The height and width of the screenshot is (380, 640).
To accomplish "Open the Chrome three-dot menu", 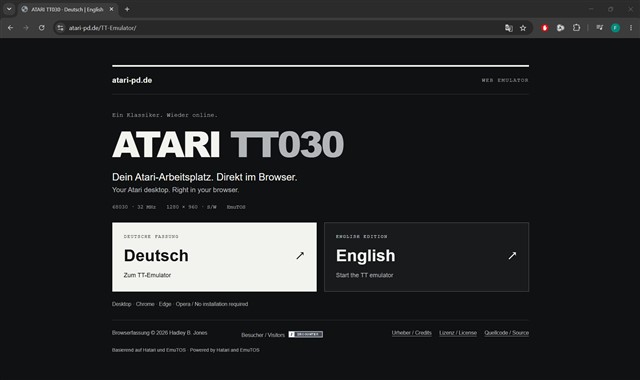I will [x=631, y=28].
